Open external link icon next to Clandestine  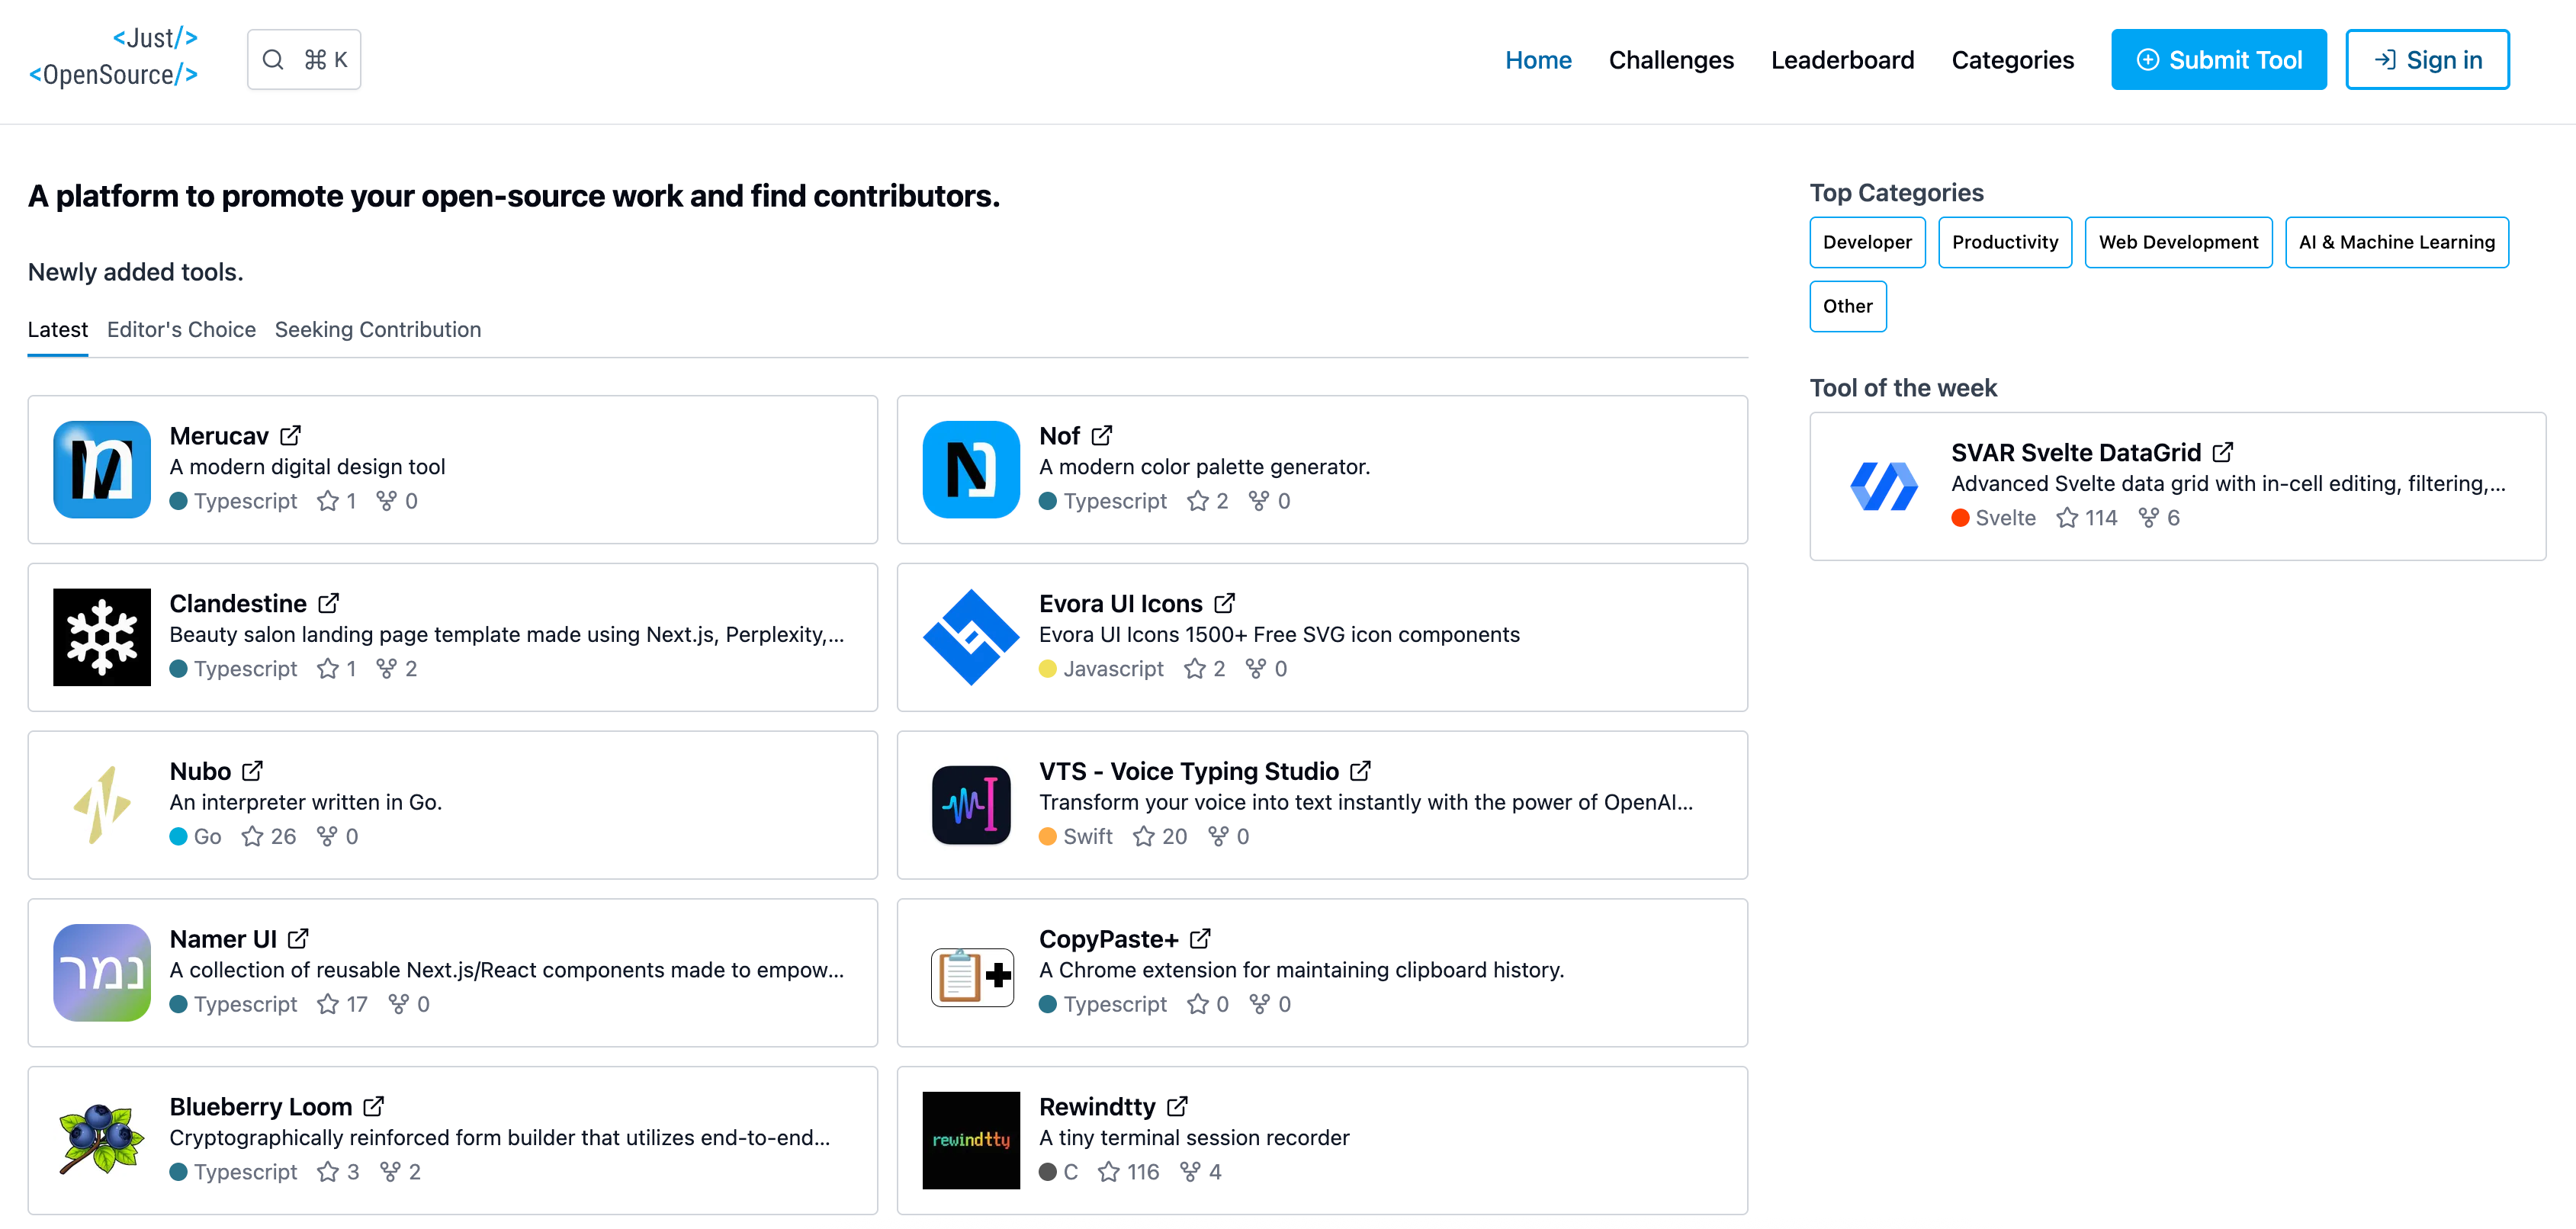pos(328,604)
